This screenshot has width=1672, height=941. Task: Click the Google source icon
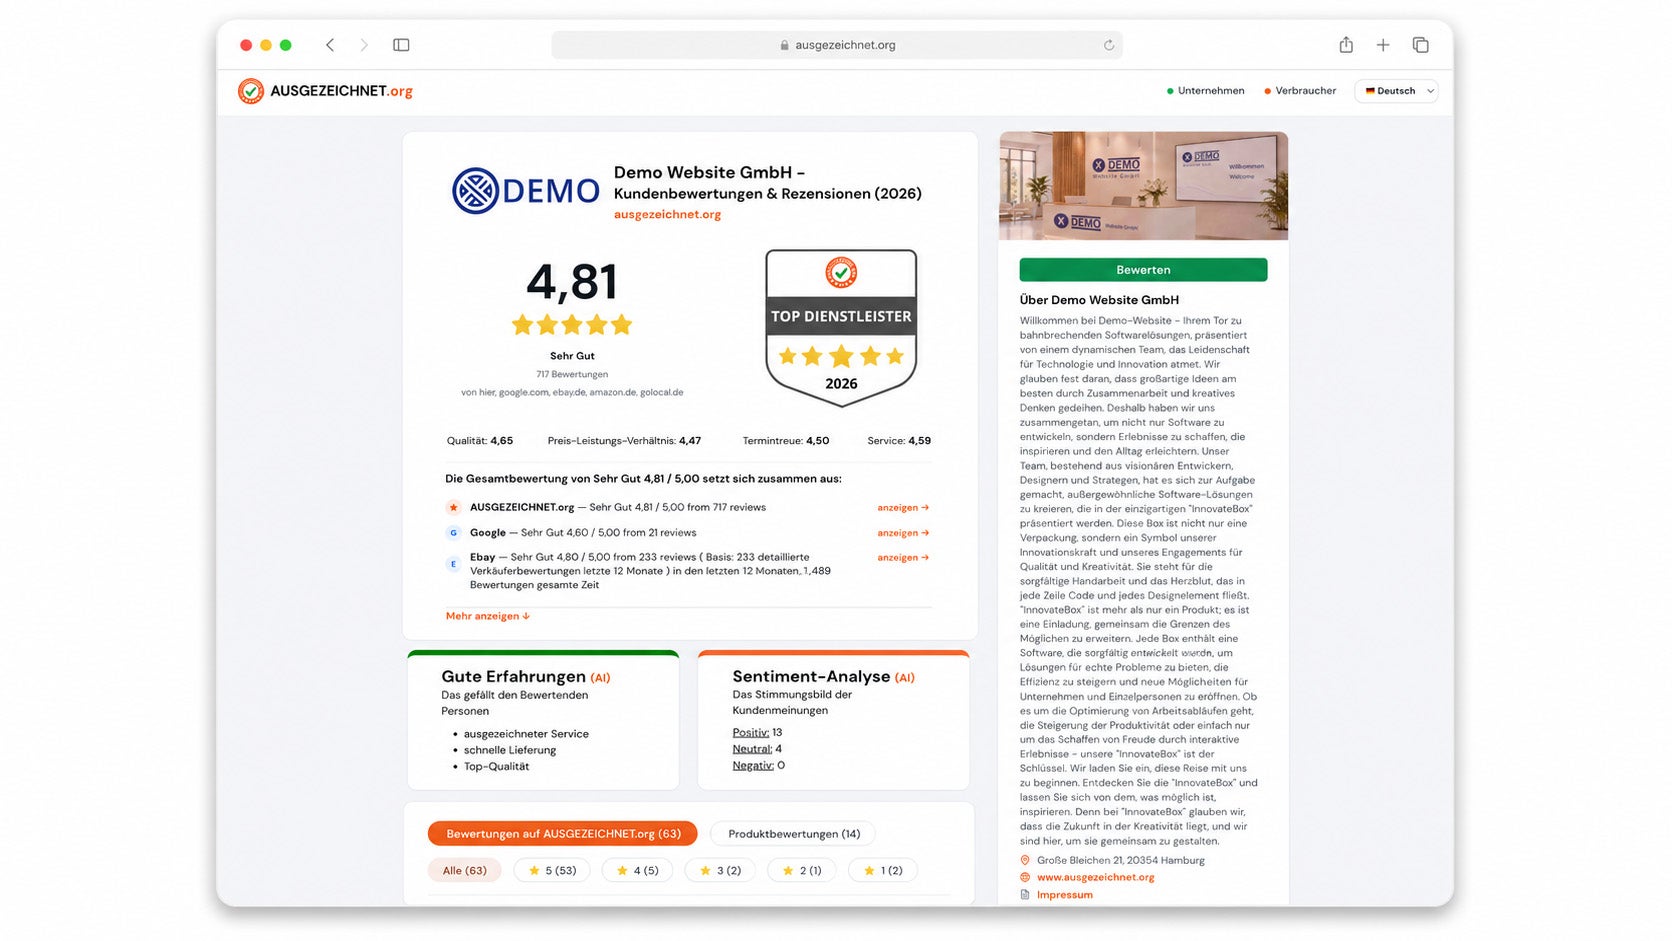click(453, 533)
